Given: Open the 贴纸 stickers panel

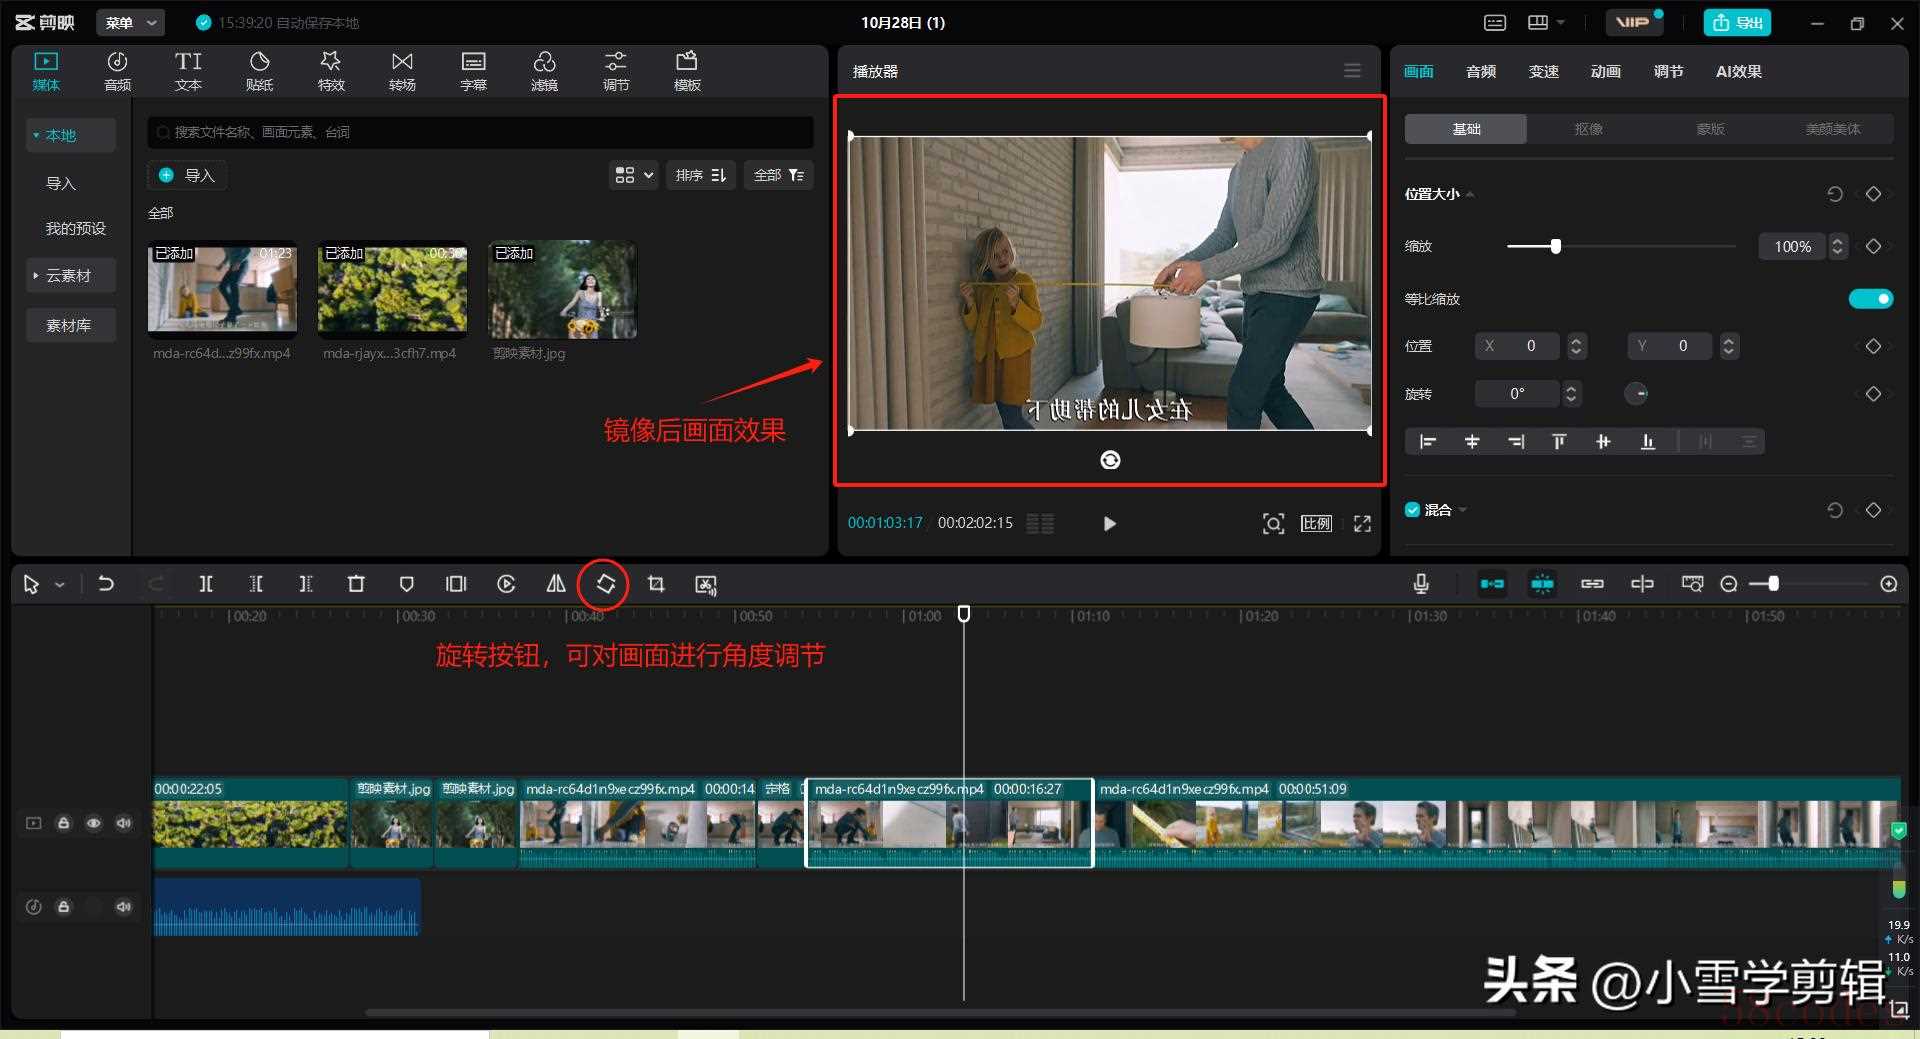Looking at the screenshot, I should (x=259, y=71).
